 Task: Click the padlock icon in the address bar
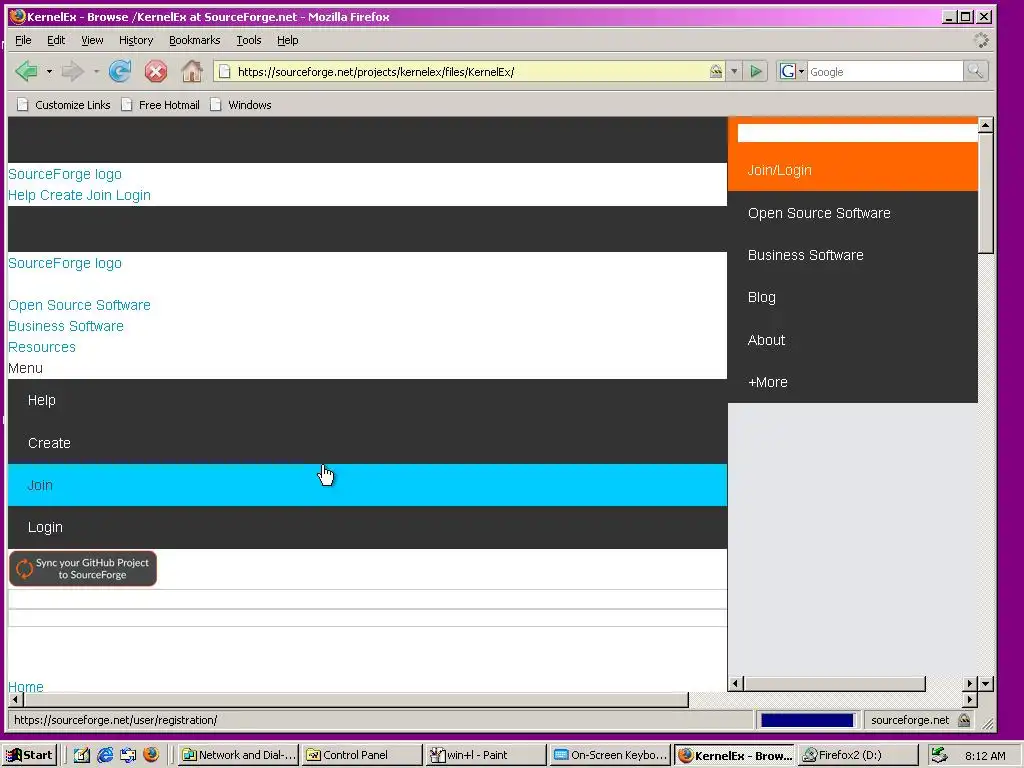716,71
